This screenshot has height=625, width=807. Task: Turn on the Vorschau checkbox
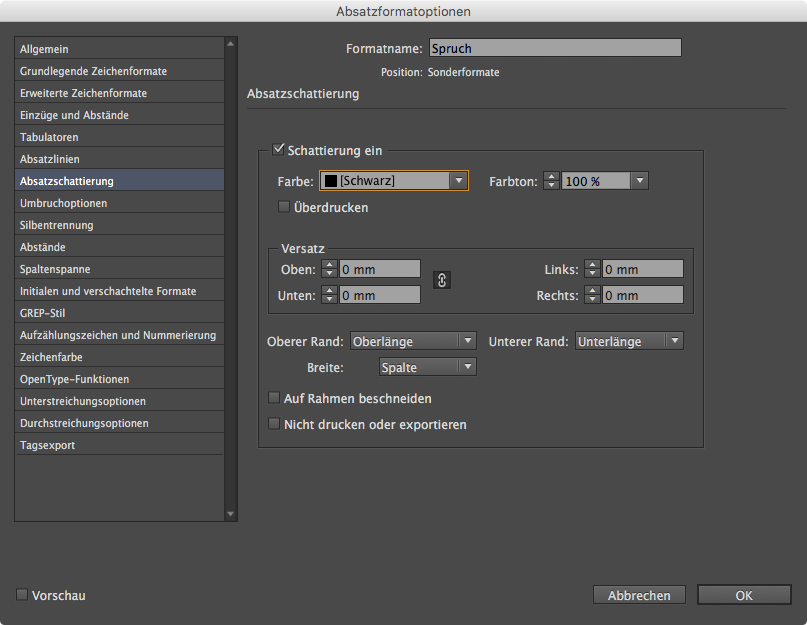pyautogui.click(x=22, y=595)
